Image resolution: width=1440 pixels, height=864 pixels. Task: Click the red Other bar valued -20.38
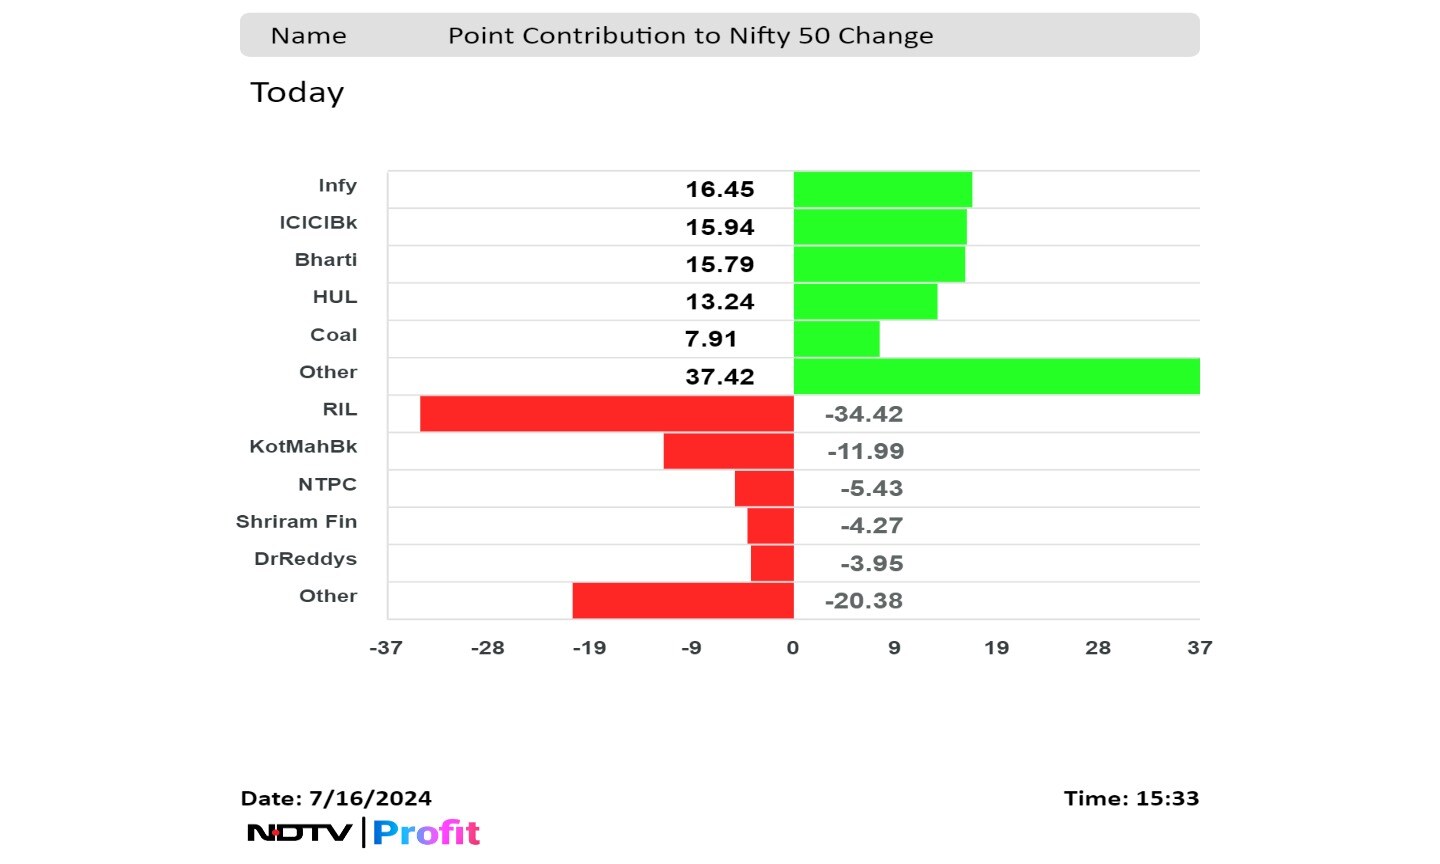pos(683,600)
